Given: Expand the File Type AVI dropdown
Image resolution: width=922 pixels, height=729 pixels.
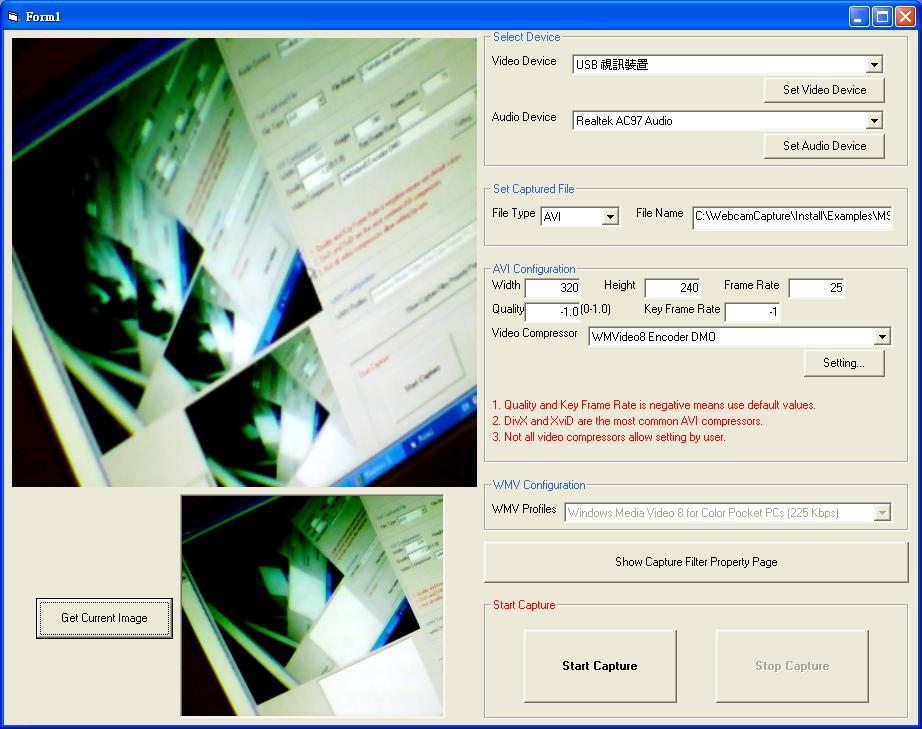Looking at the screenshot, I should 610,217.
